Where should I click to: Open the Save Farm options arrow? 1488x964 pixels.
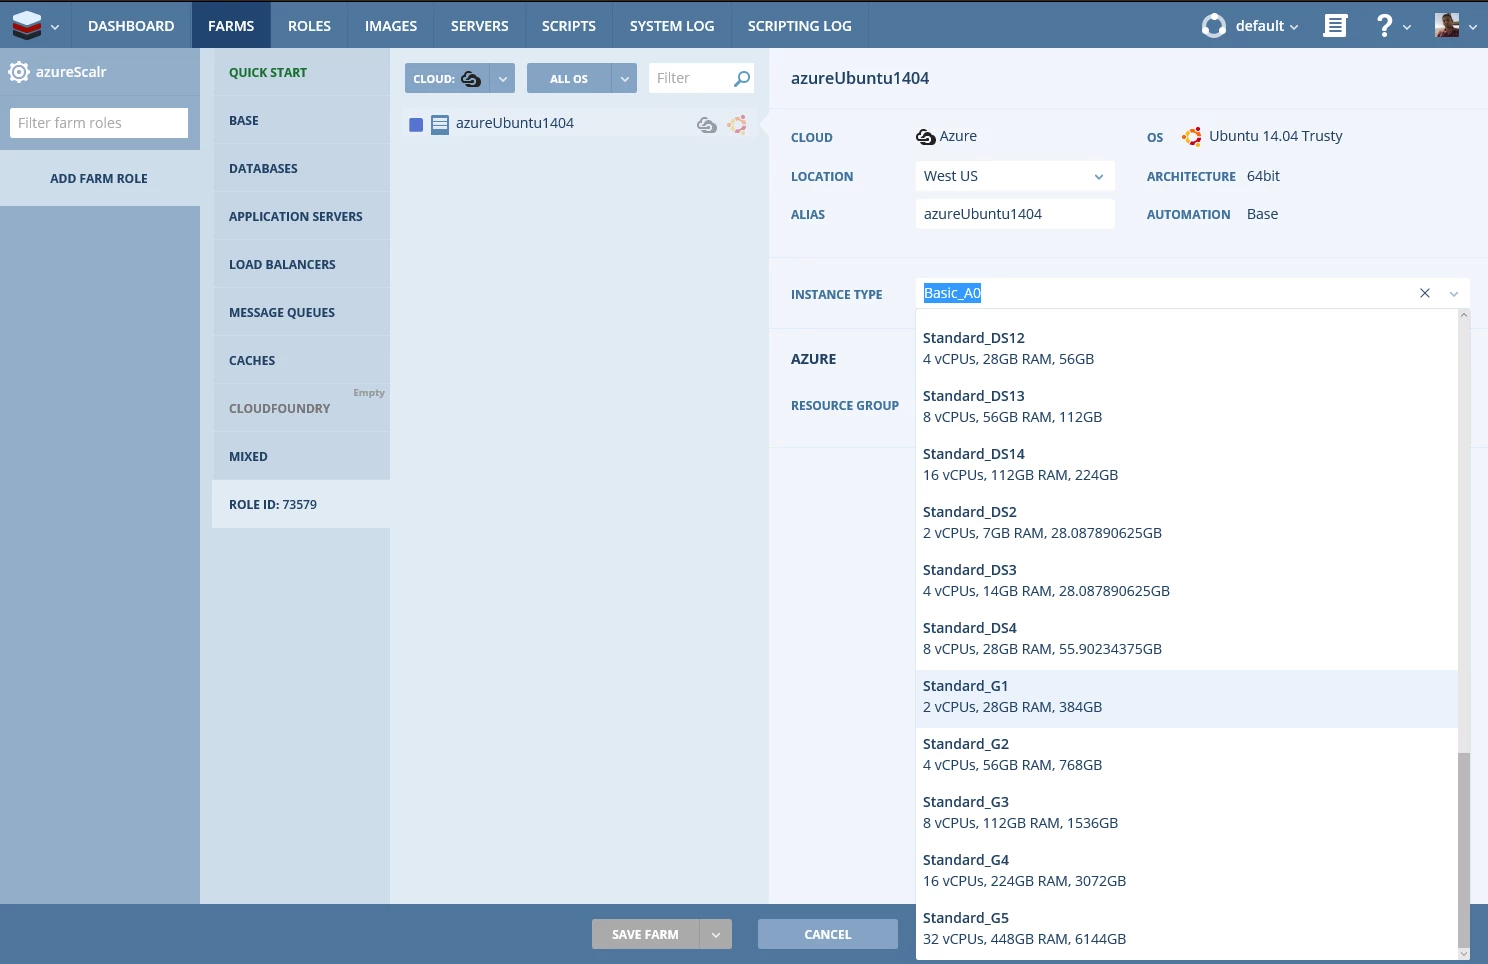[x=716, y=934]
